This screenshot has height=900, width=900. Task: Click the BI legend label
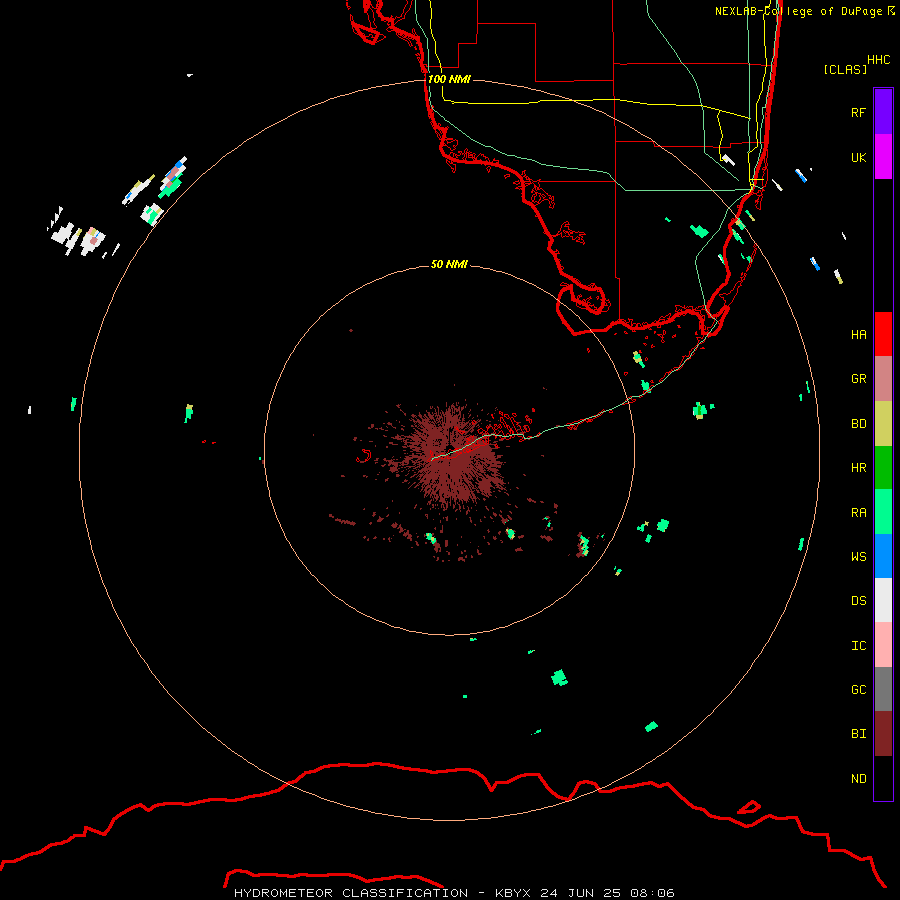tap(858, 734)
